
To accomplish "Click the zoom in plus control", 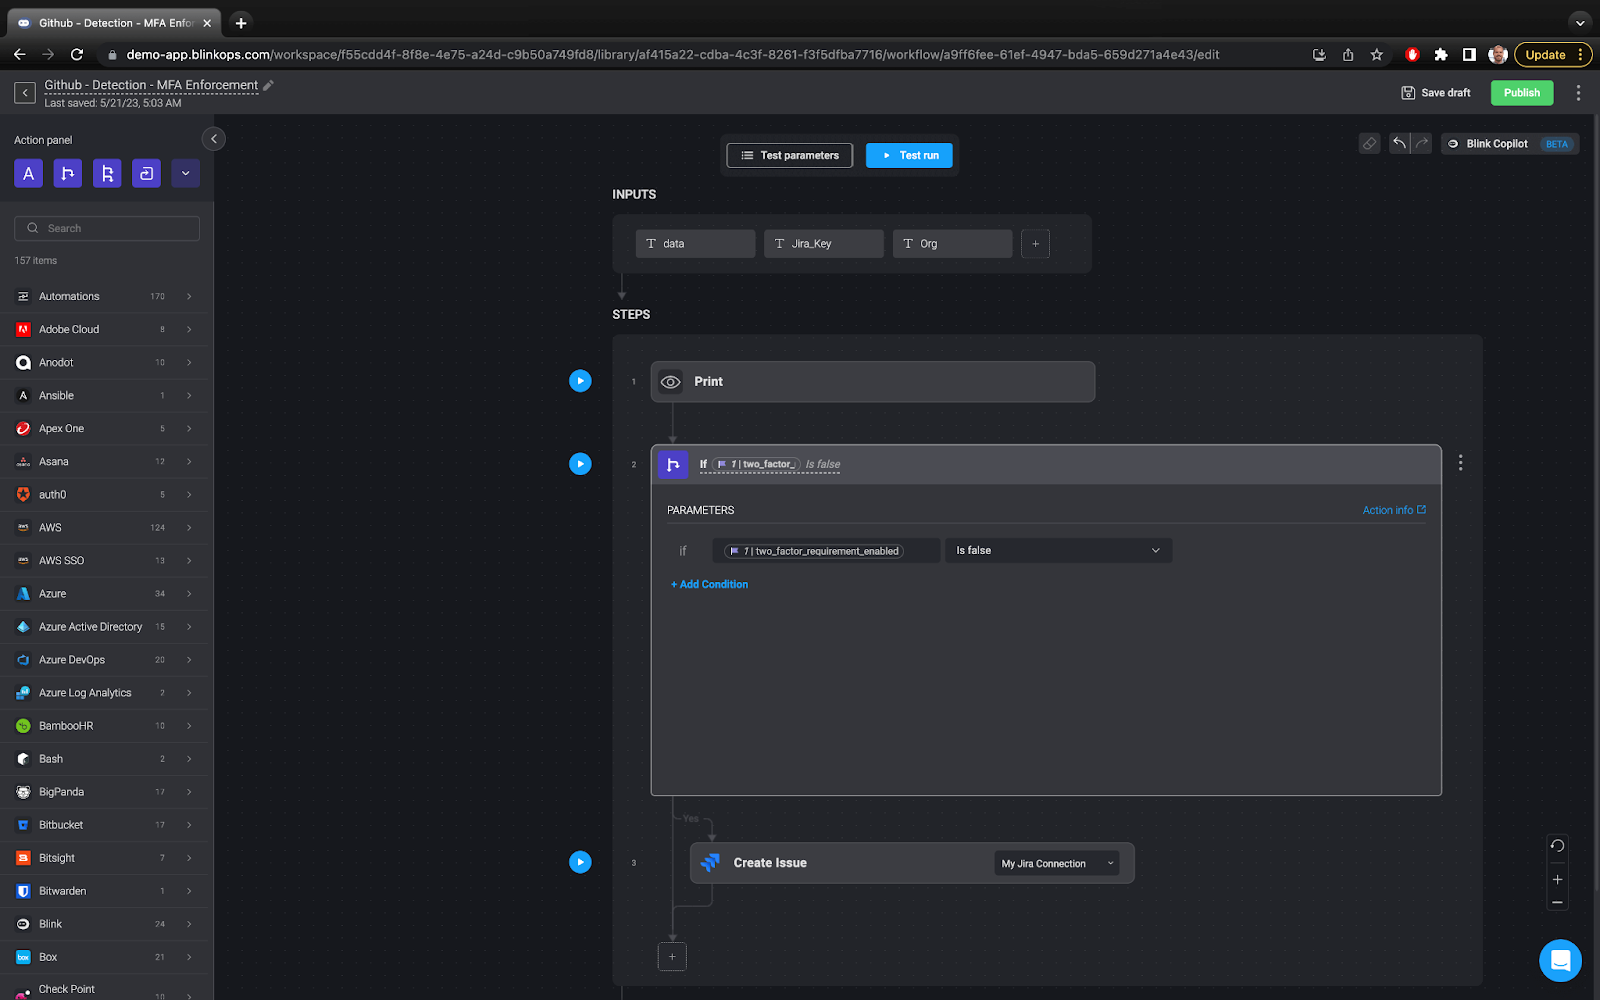I will (1556, 879).
